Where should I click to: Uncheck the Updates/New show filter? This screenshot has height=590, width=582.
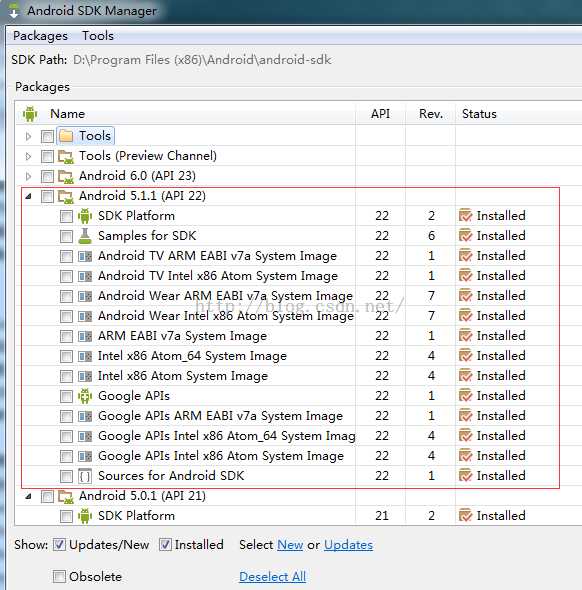[59, 544]
